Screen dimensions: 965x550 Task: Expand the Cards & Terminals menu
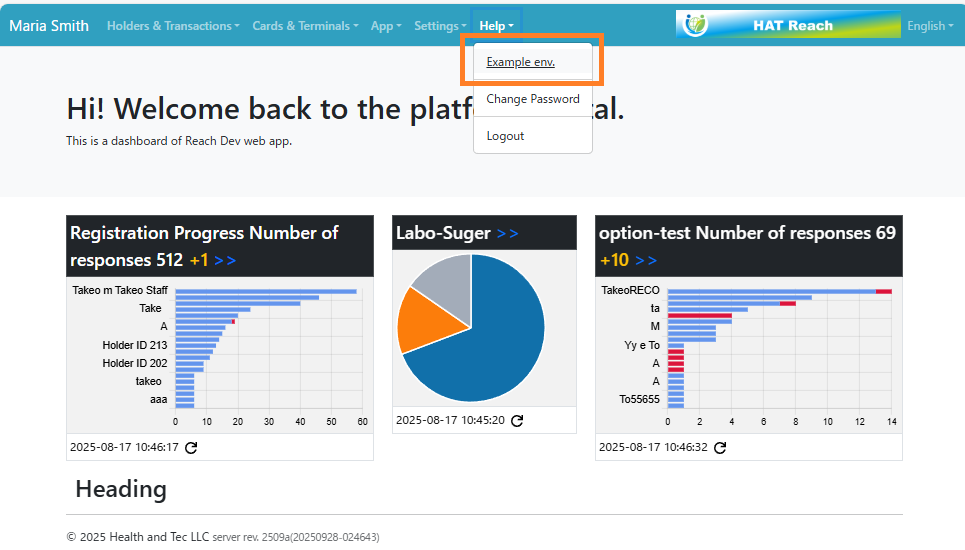[x=305, y=26]
